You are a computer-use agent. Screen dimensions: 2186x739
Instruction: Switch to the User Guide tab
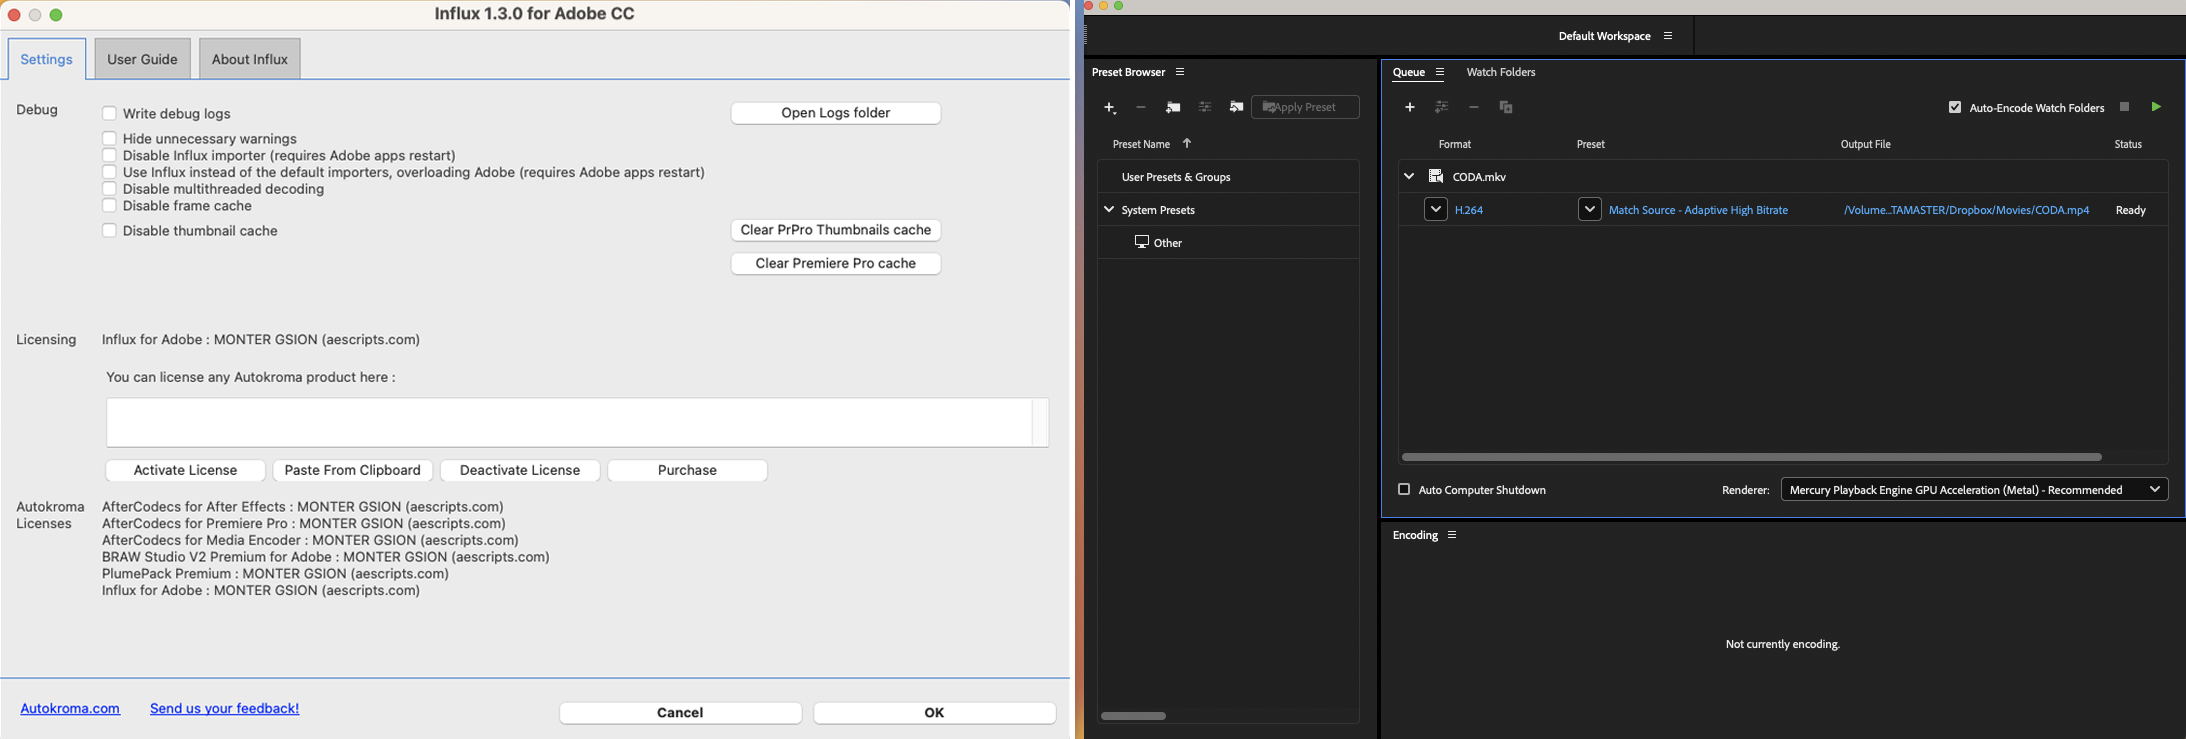(142, 59)
